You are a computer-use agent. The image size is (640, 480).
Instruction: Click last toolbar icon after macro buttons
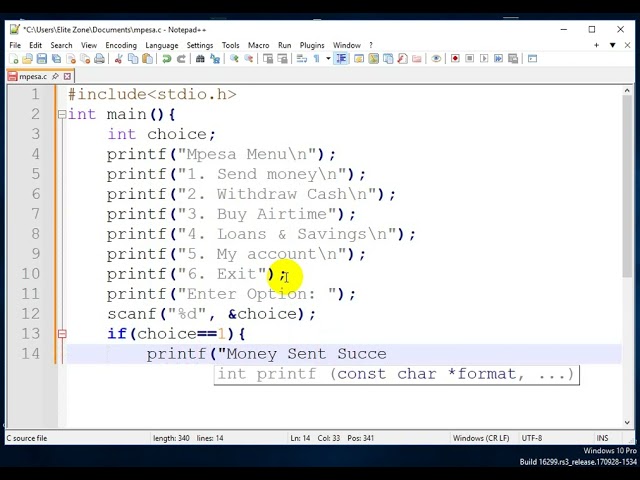pos(532,59)
